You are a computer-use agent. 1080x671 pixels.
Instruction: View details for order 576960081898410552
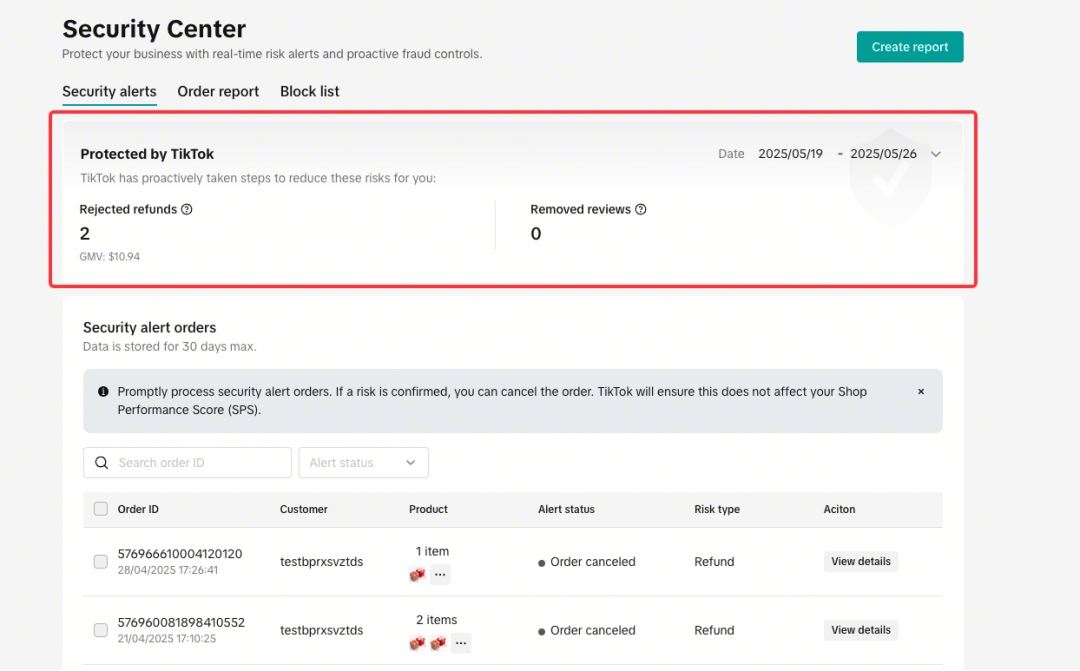click(861, 630)
